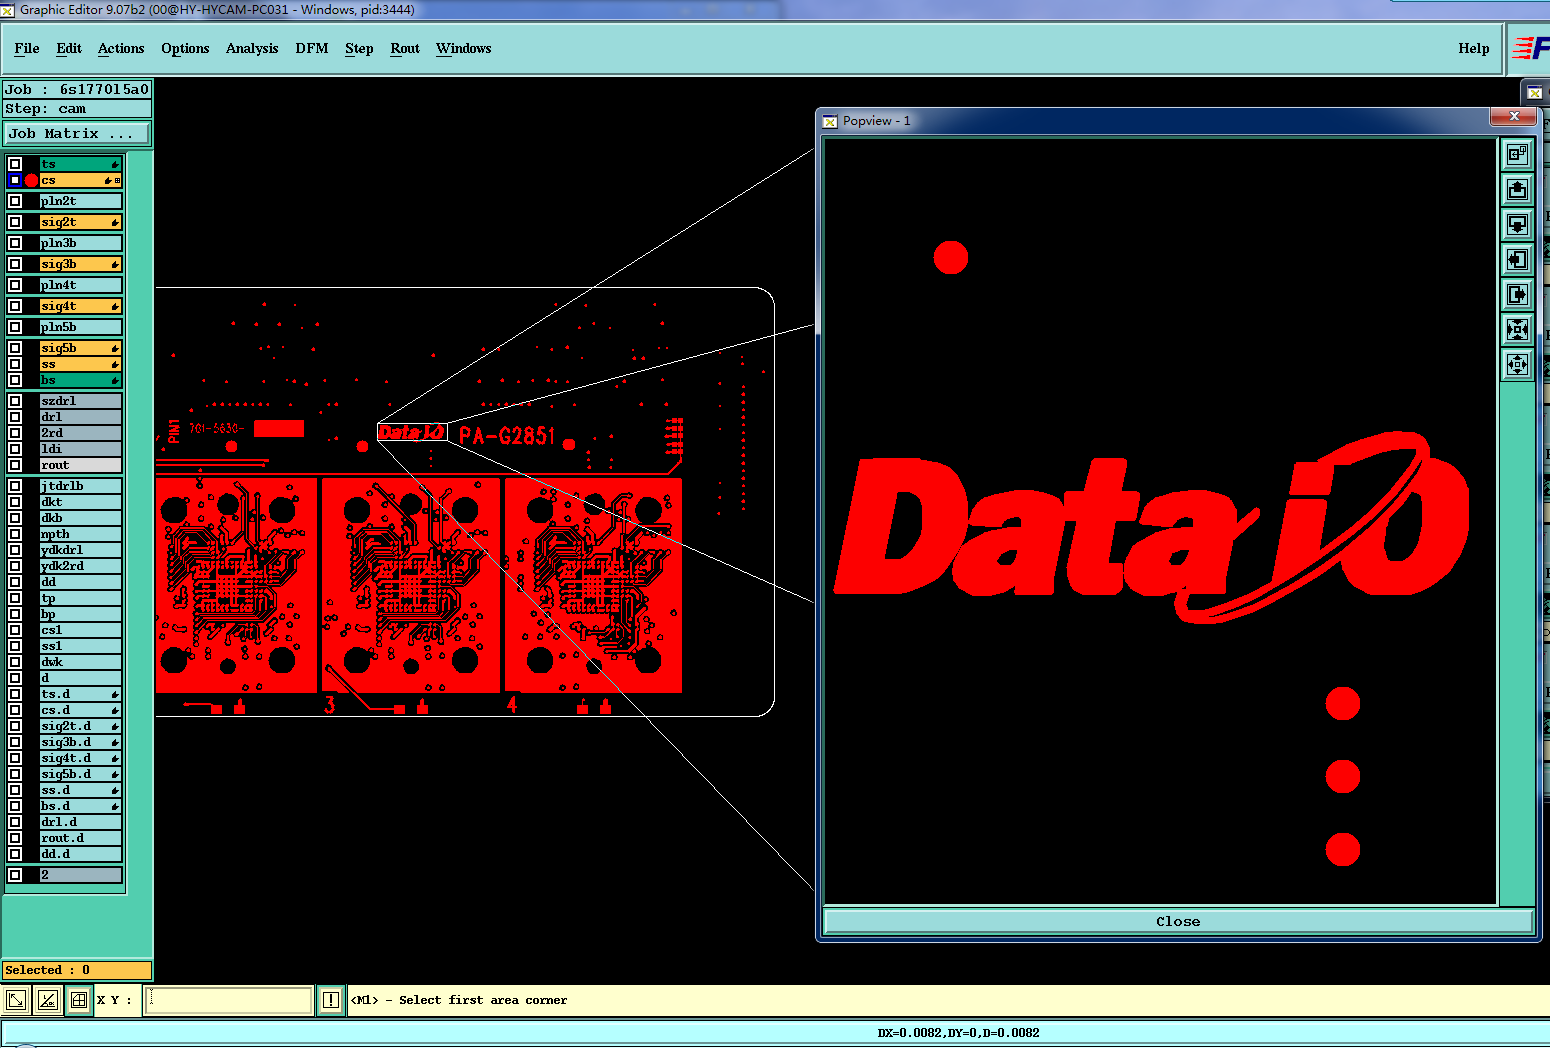Click the Job : 6s177015a0 label
Viewport: 1550px width, 1048px height.
coord(77,89)
